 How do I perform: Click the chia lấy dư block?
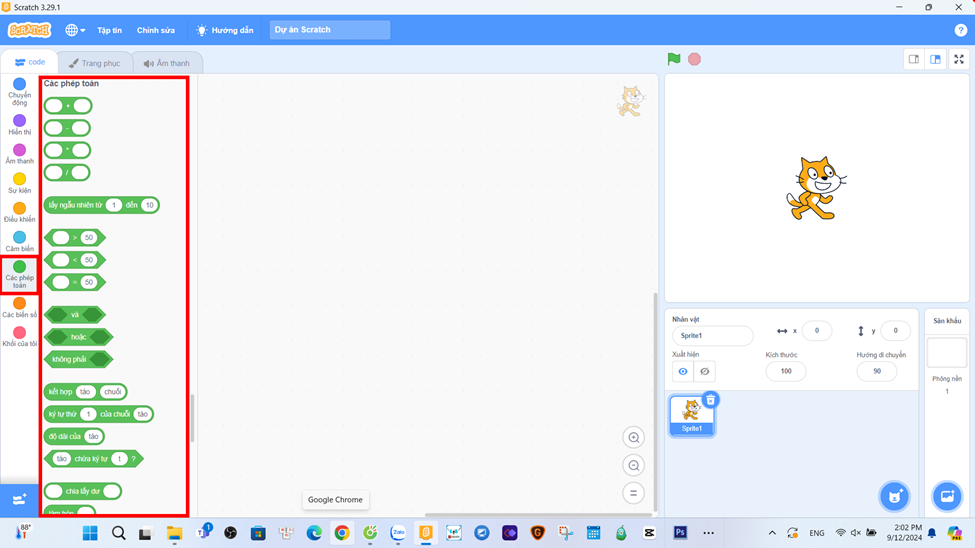[x=83, y=491]
